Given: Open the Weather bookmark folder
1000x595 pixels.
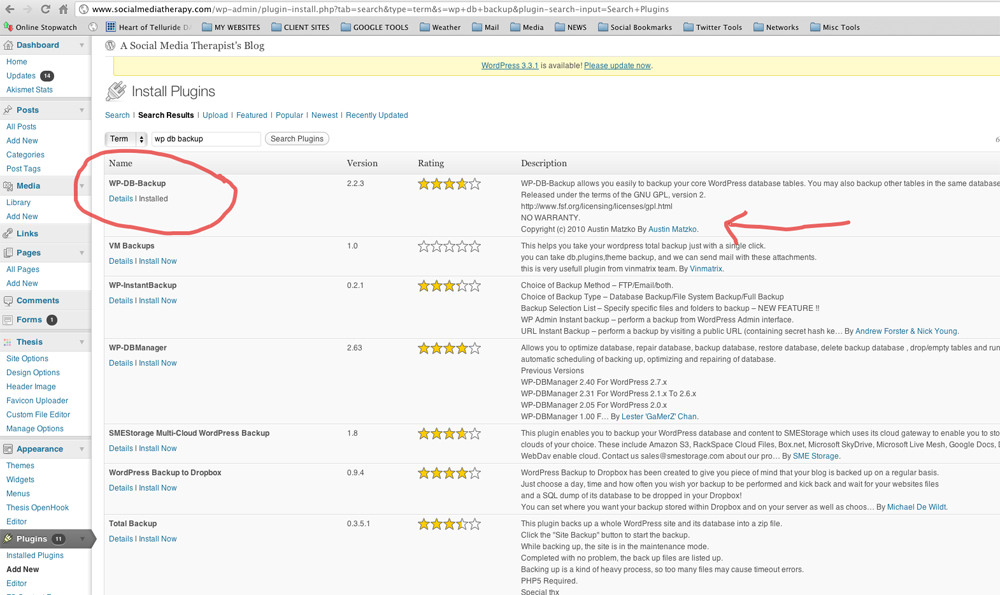Looking at the screenshot, I should [440, 27].
